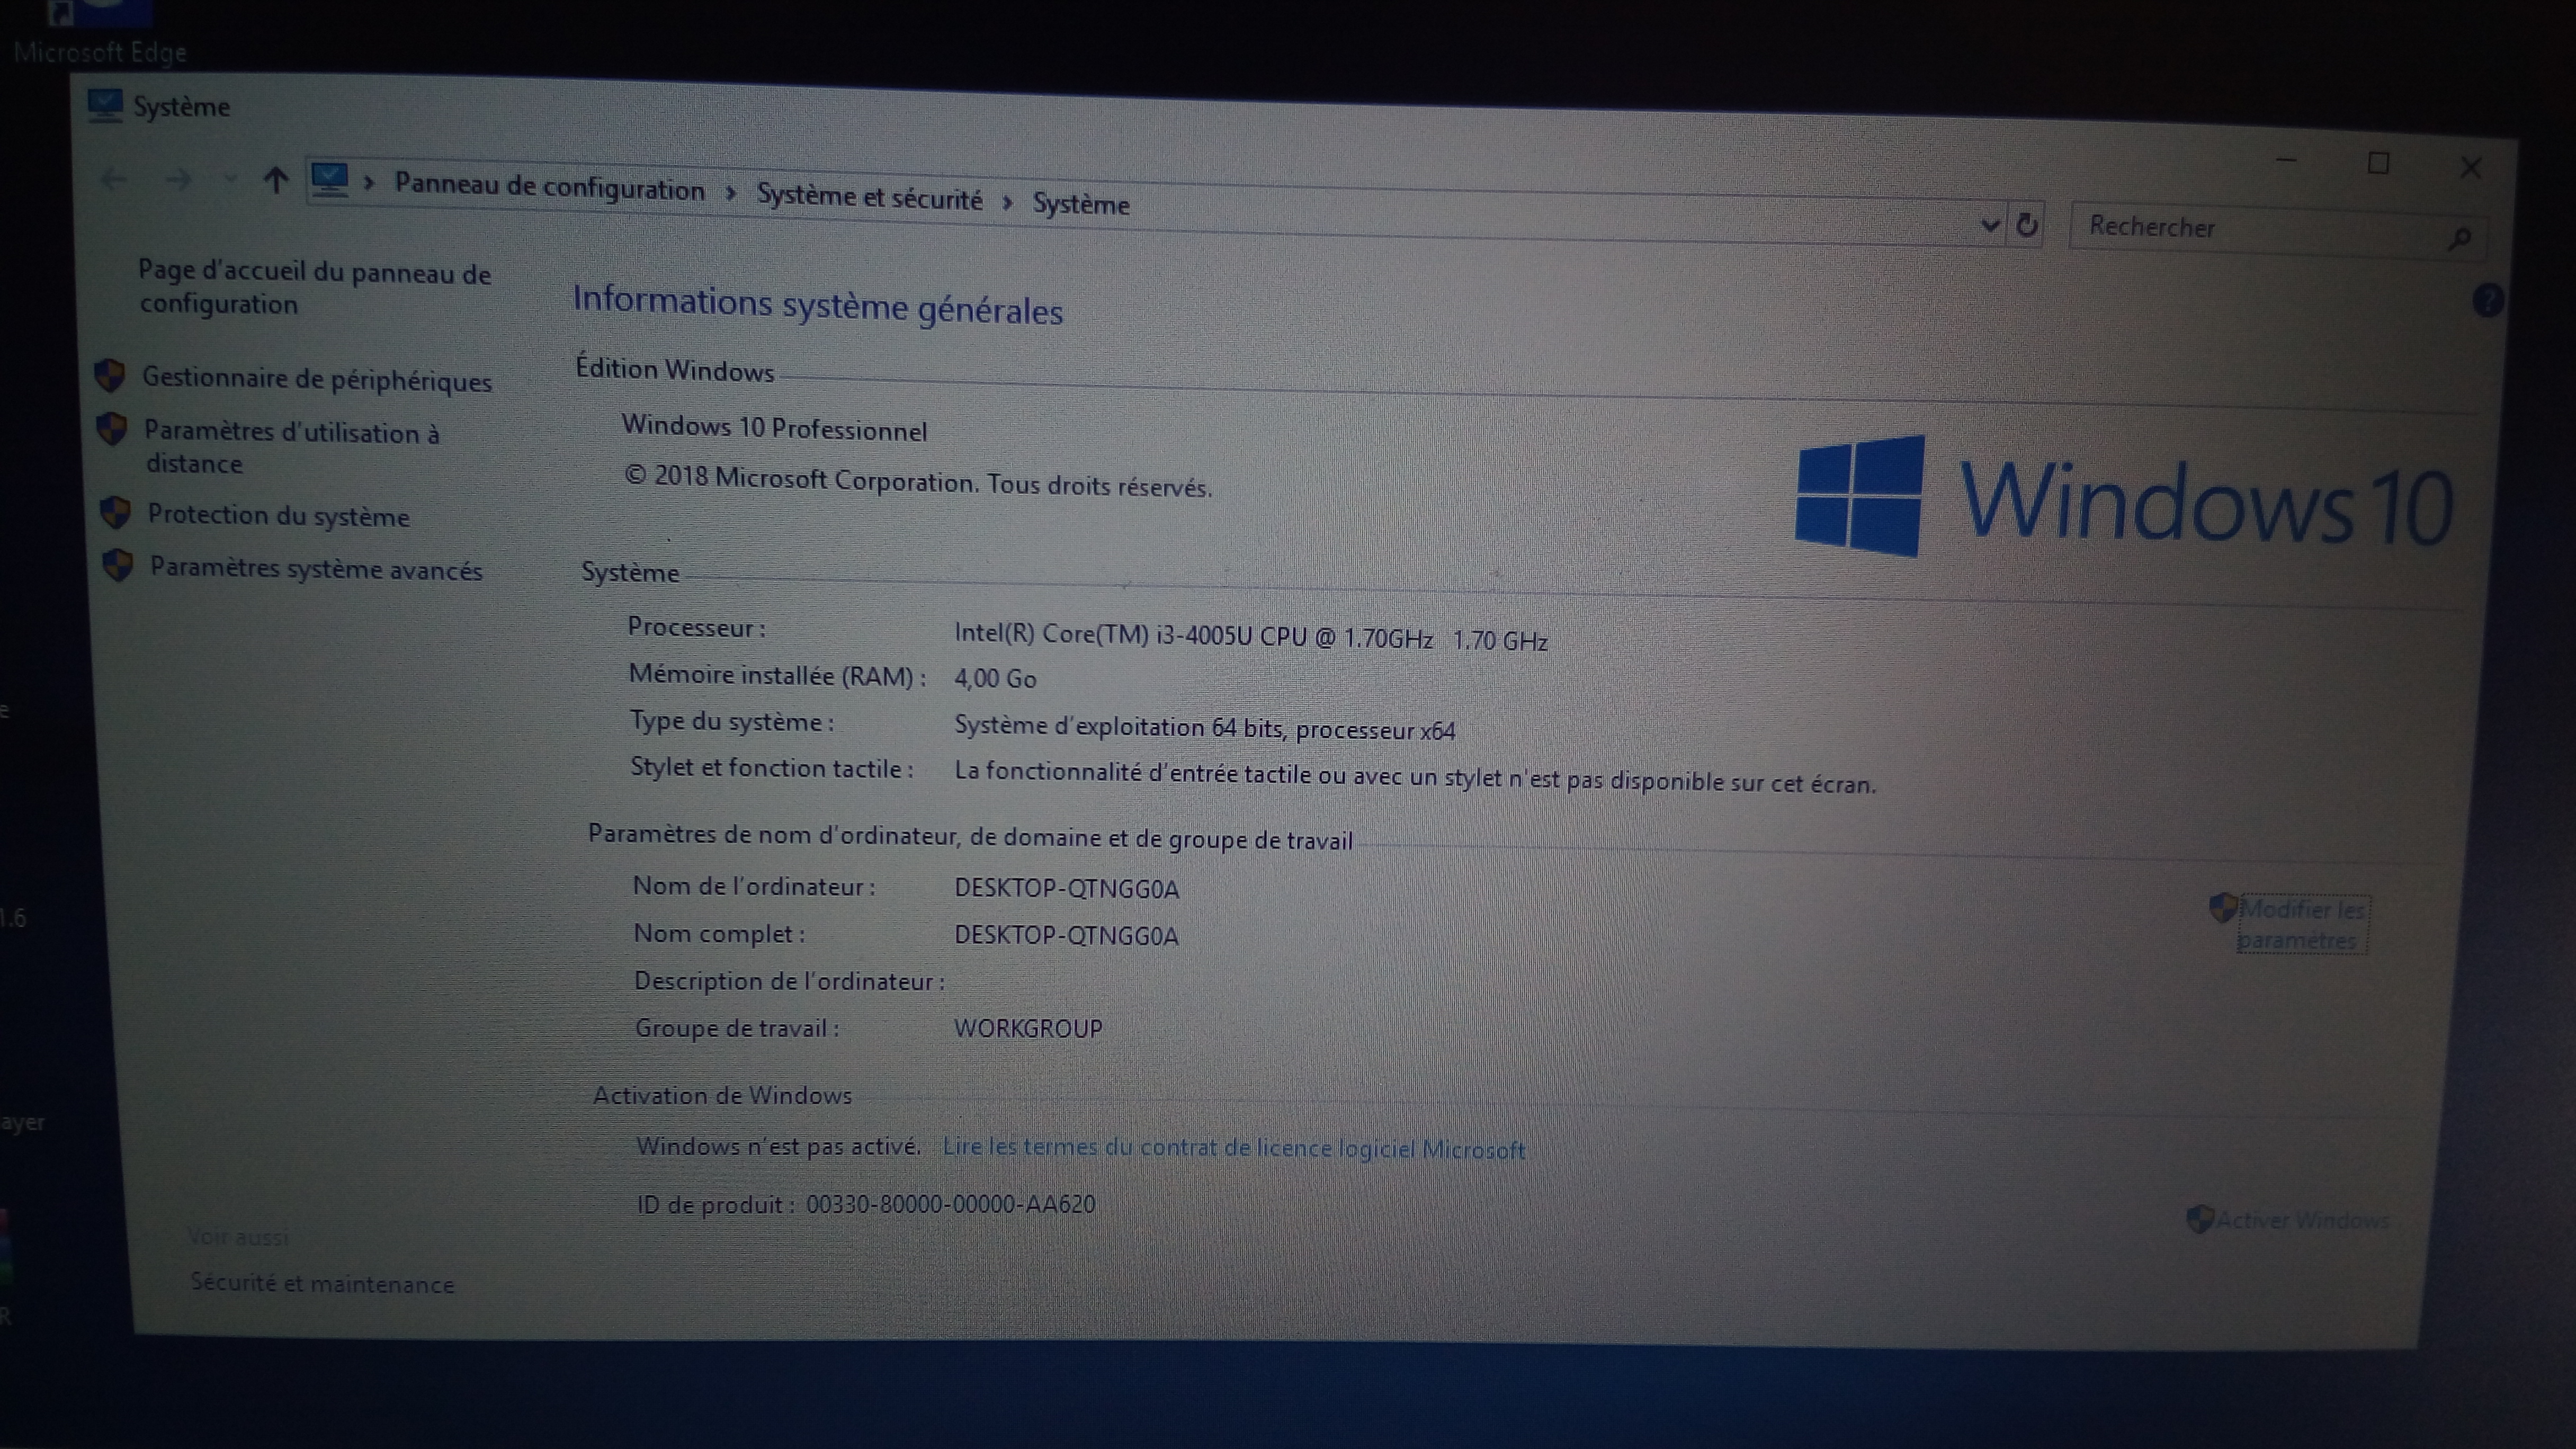Go up one level with up arrow
The image size is (2576, 1449).
click(x=275, y=180)
